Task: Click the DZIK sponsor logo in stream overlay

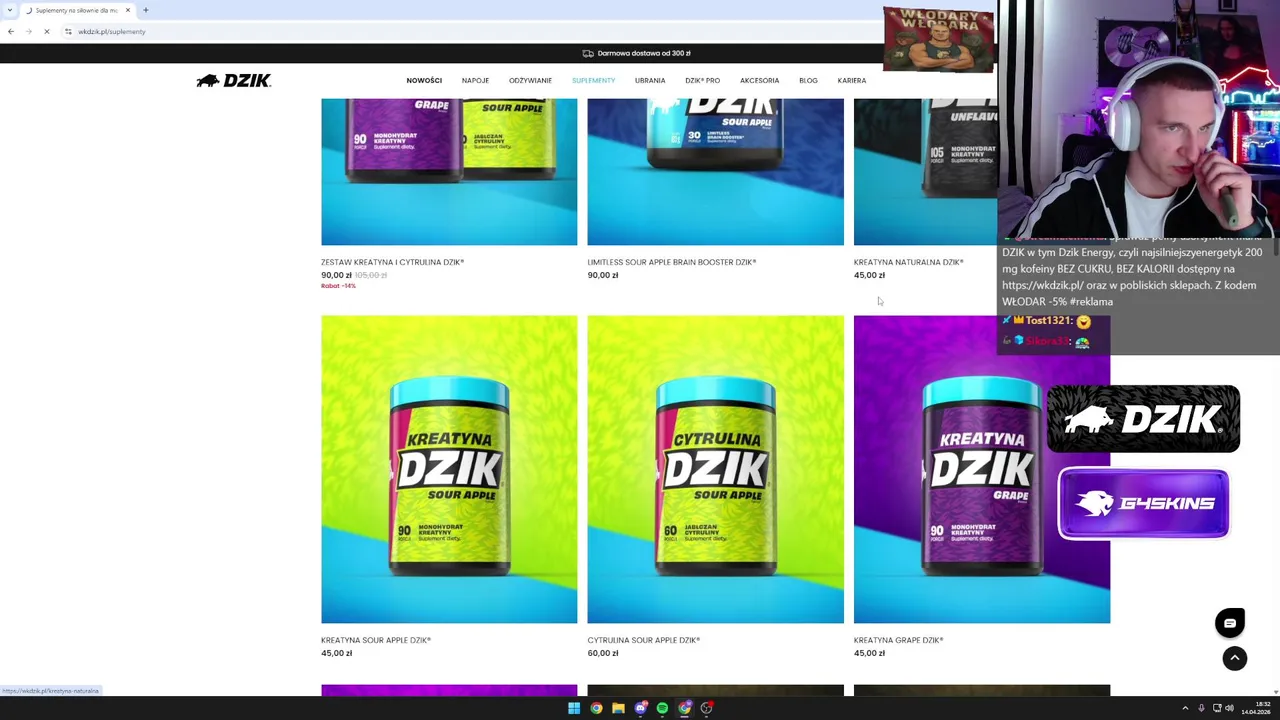Action: pos(1143,419)
